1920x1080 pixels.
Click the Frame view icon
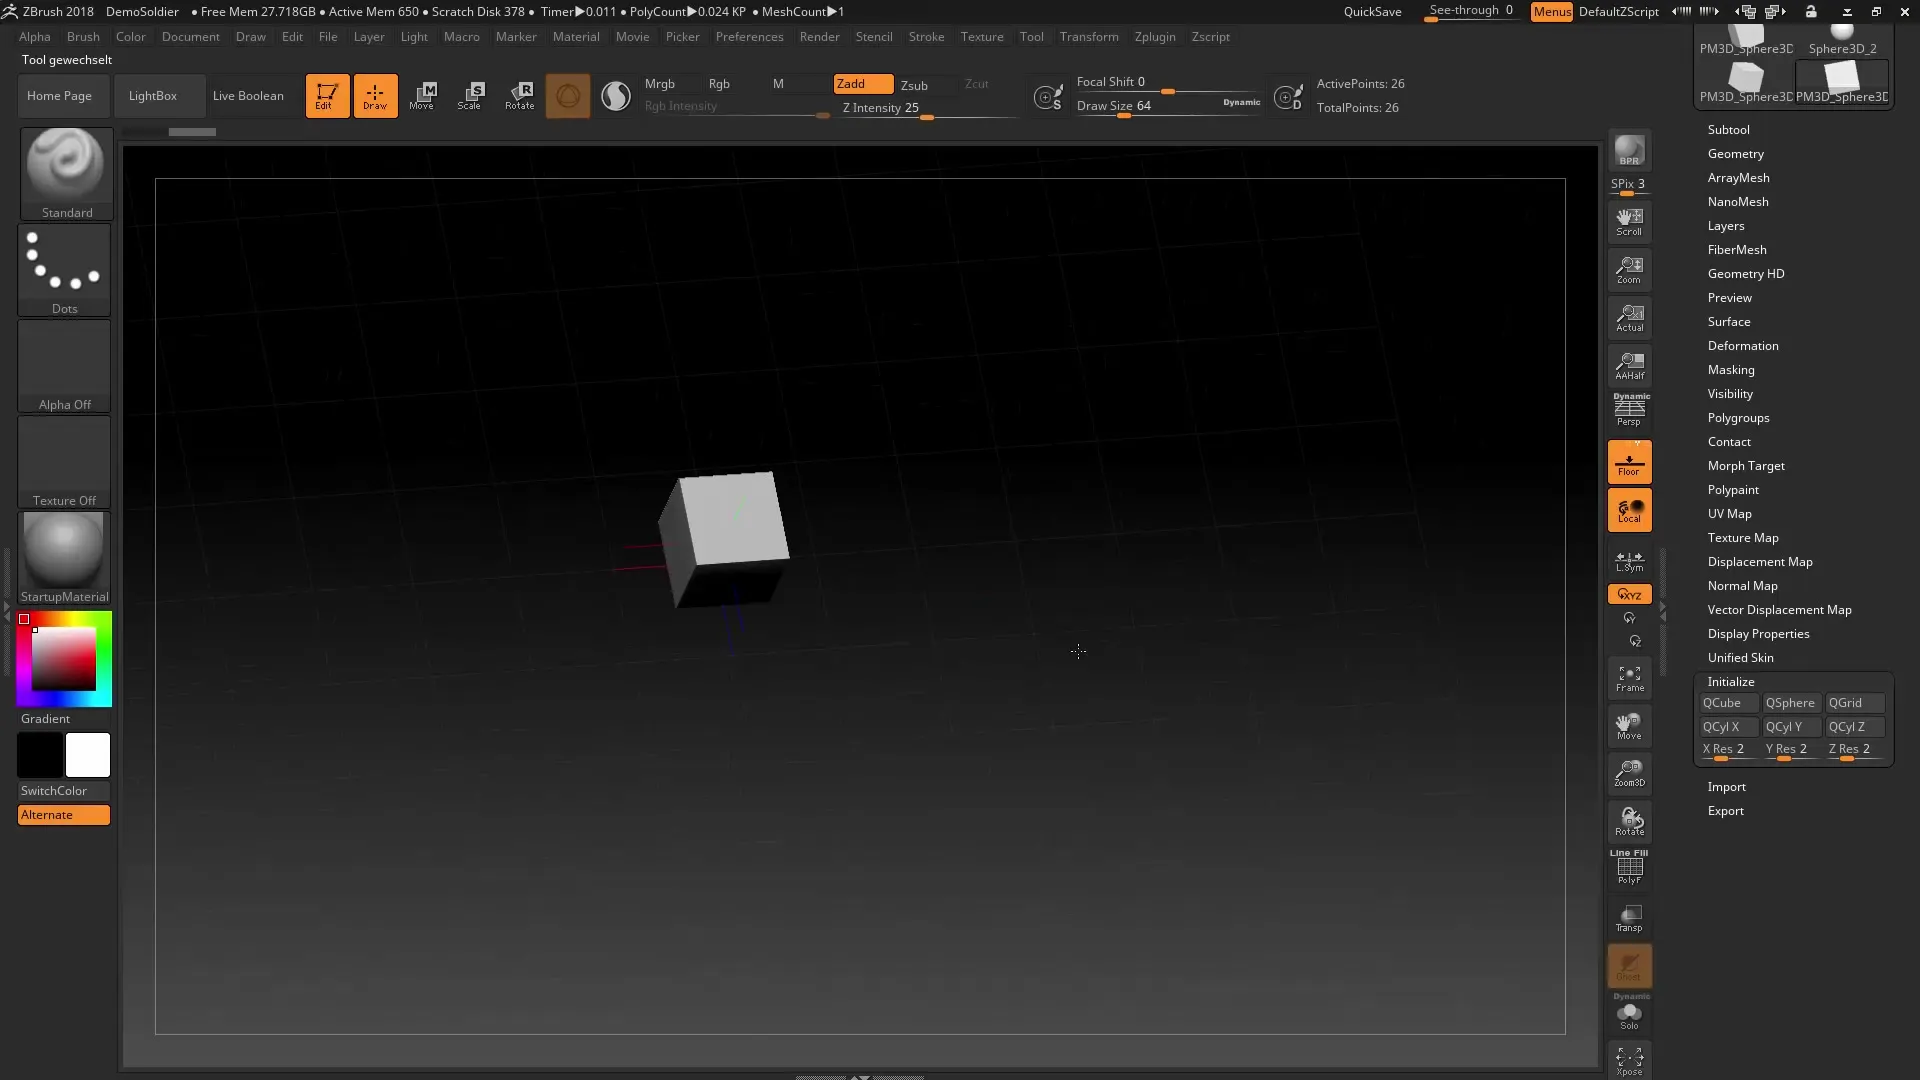click(1629, 679)
